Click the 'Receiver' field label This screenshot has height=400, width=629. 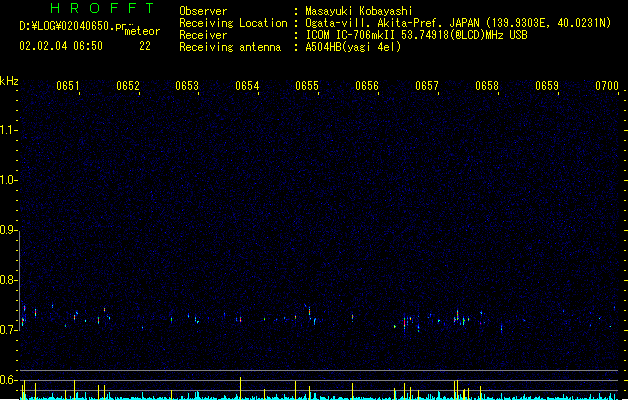[203, 35]
